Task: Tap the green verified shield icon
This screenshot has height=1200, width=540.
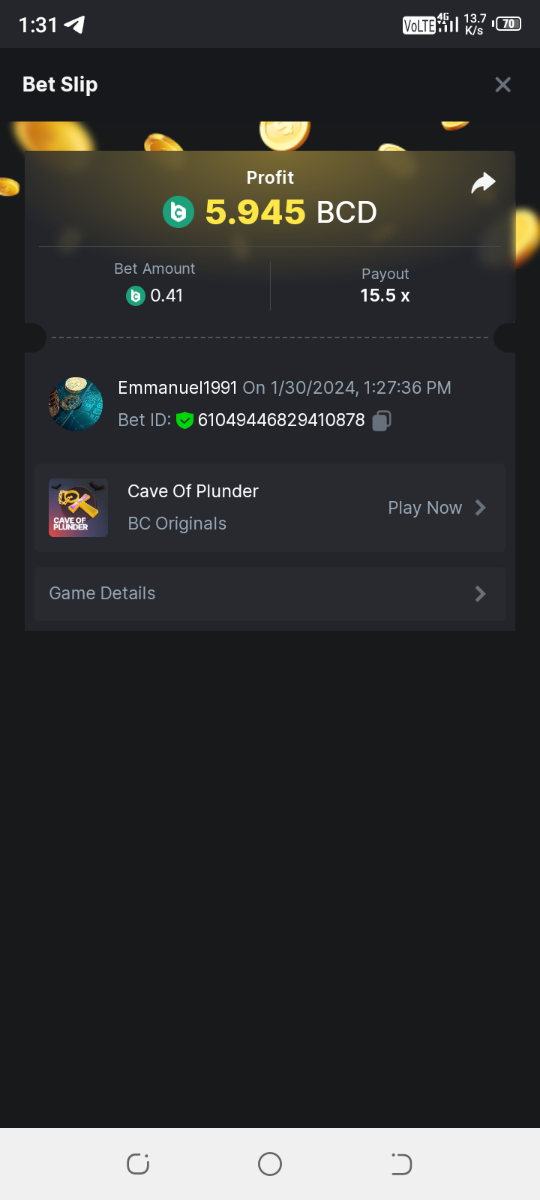Action: tap(184, 421)
